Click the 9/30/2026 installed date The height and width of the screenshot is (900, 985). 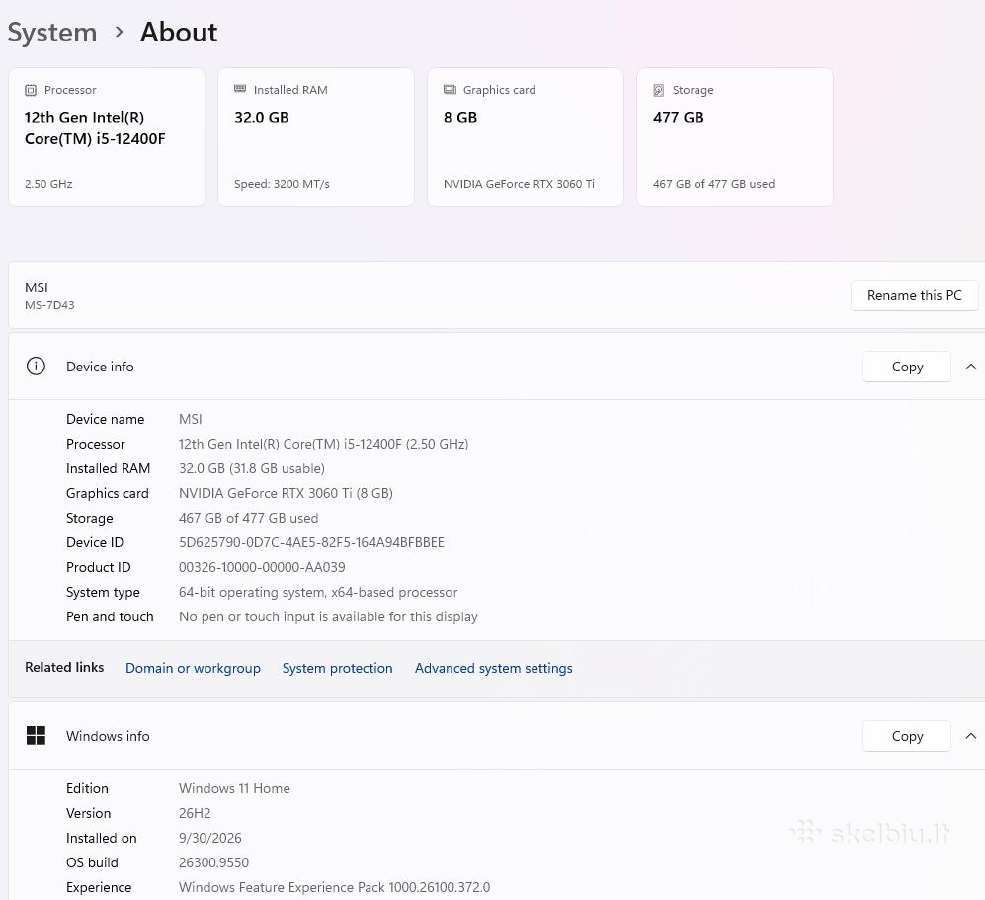click(210, 838)
